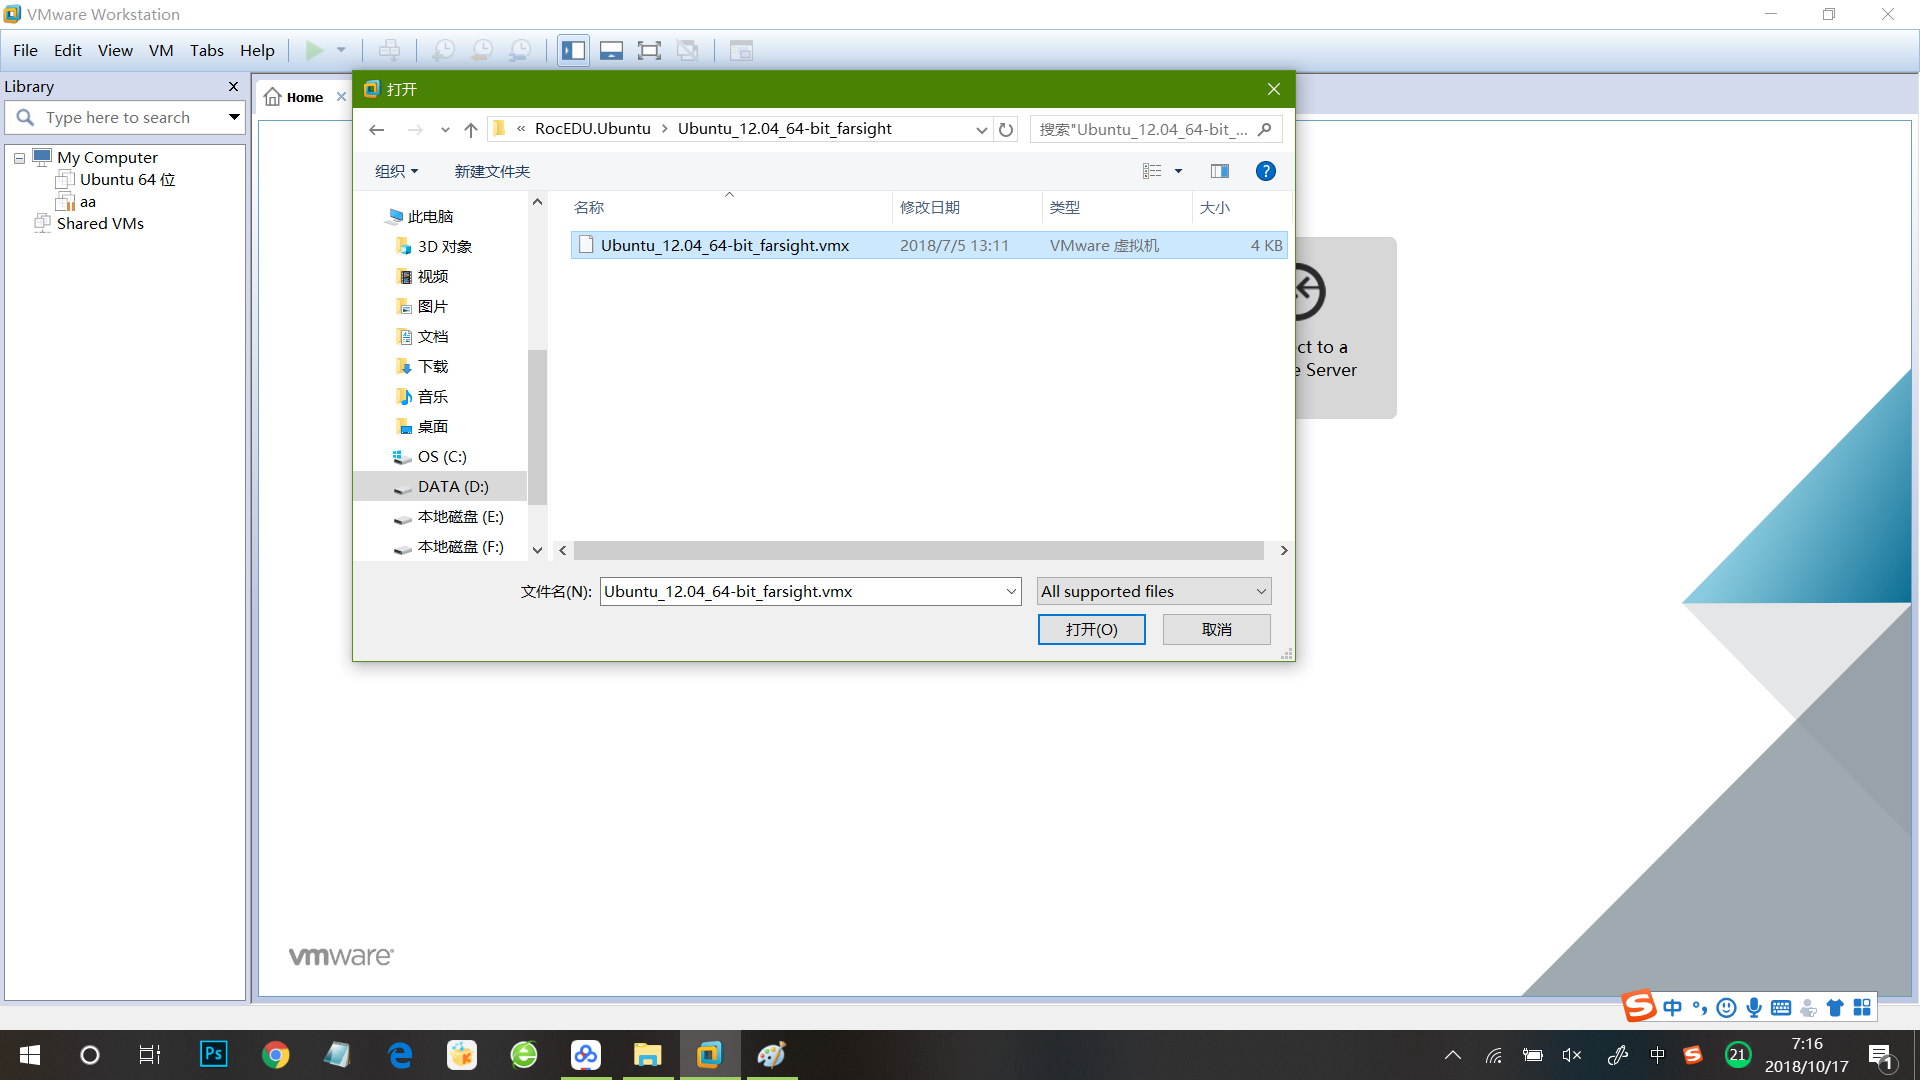Open File Explorer from the taskbar
Screen dimensions: 1920x1080
(x=647, y=1055)
